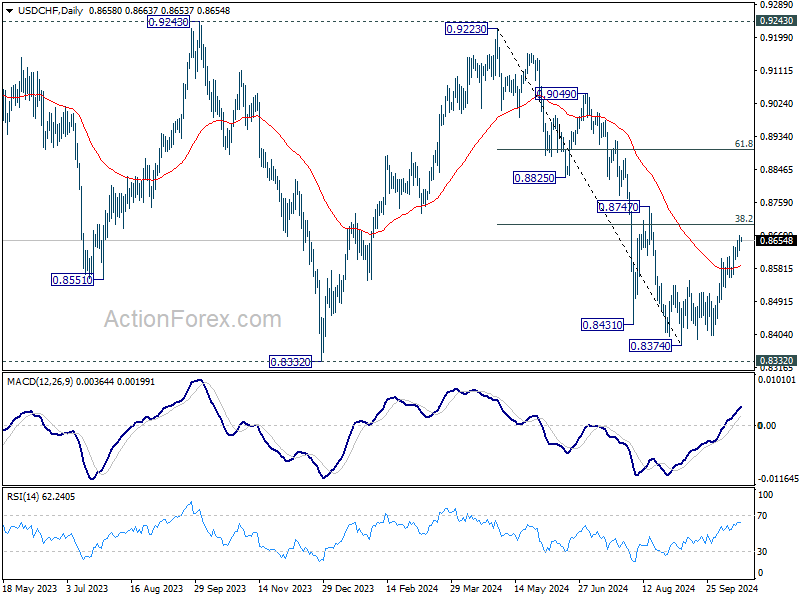The width and height of the screenshot is (800, 600).
Task: Click the 16 Aug 2023 date label
Action: (156, 588)
